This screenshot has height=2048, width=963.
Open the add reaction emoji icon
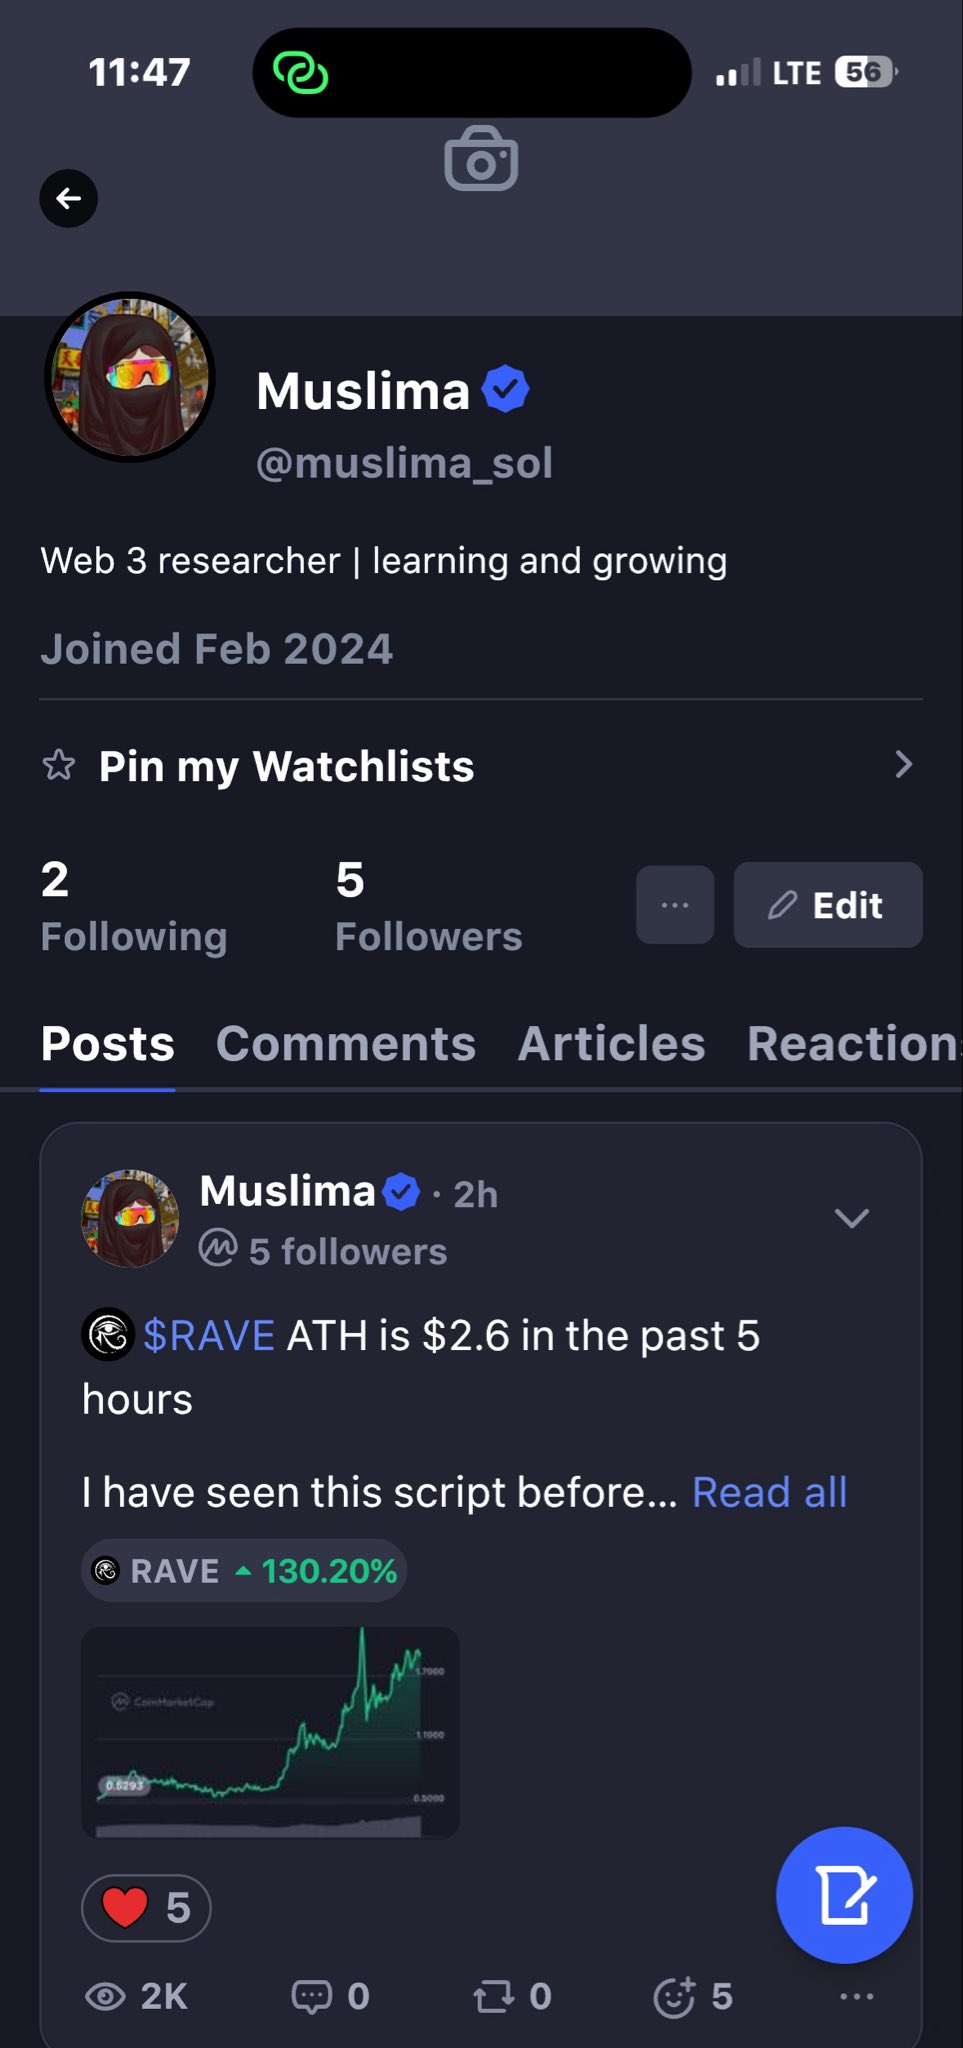point(674,1997)
